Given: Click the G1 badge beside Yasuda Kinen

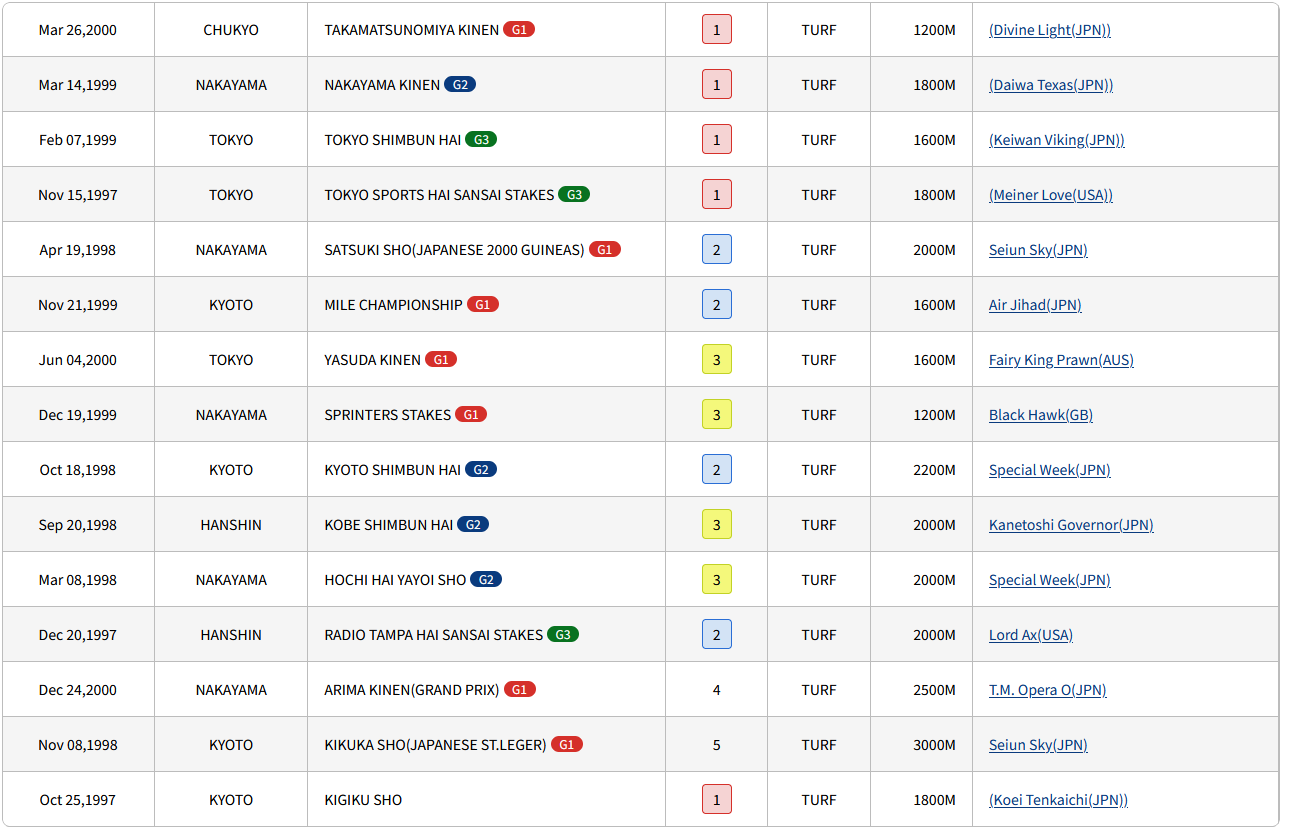Looking at the screenshot, I should pyautogui.click(x=441, y=360).
